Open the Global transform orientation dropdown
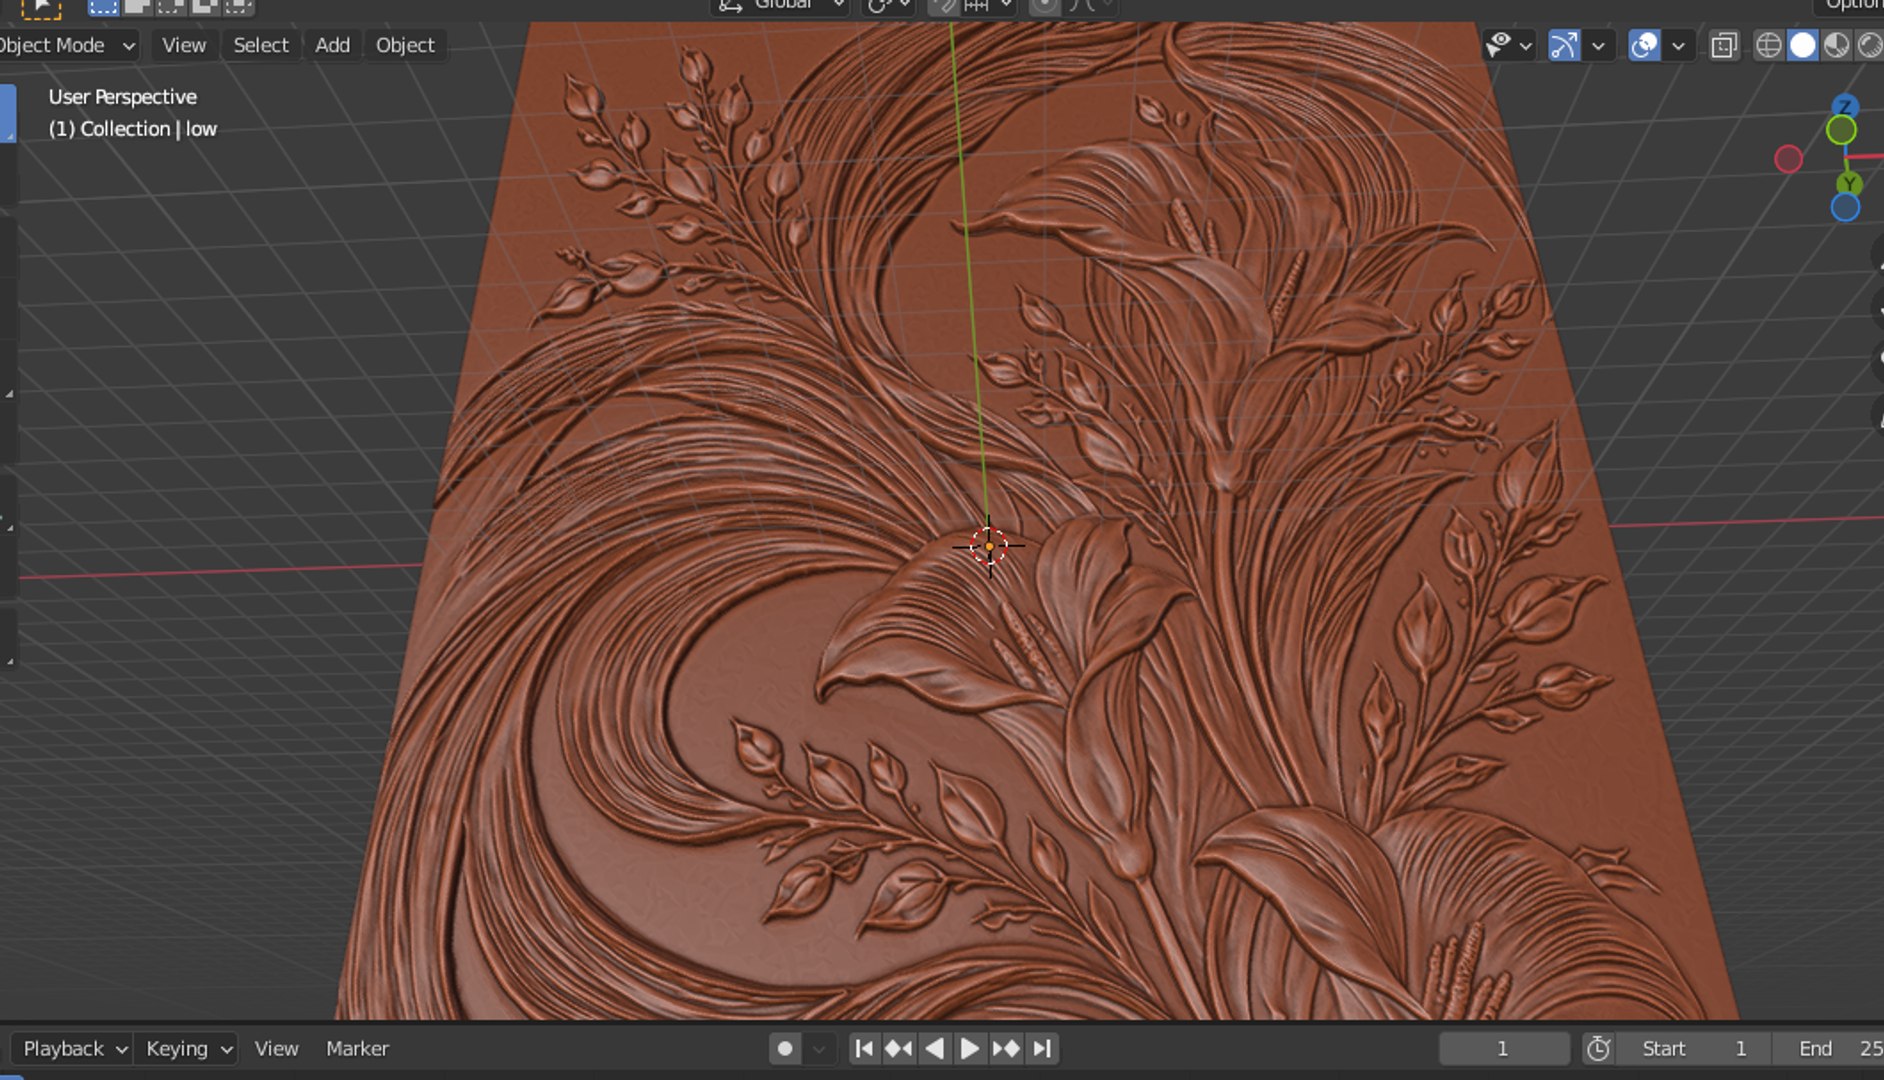The width and height of the screenshot is (1884, 1080). pyautogui.click(x=781, y=6)
